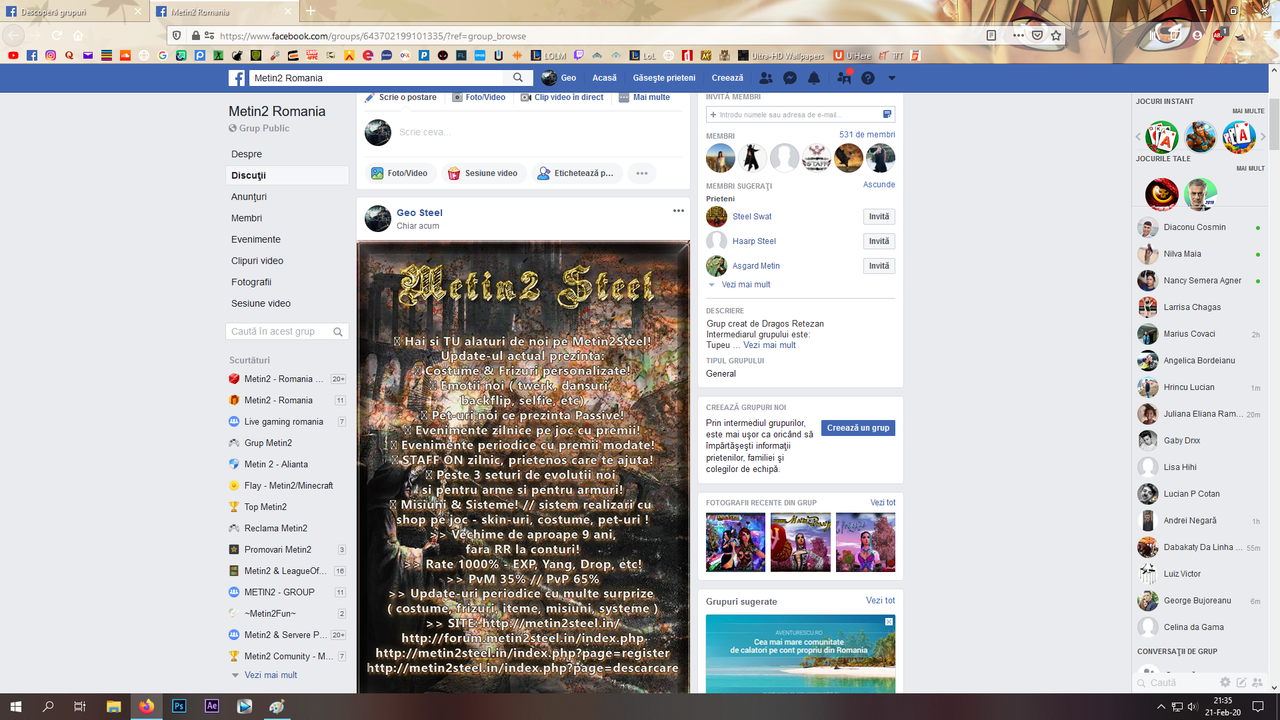Expand Vezi mai mult under suggested members
The height and width of the screenshot is (720, 1280).
coord(745,285)
